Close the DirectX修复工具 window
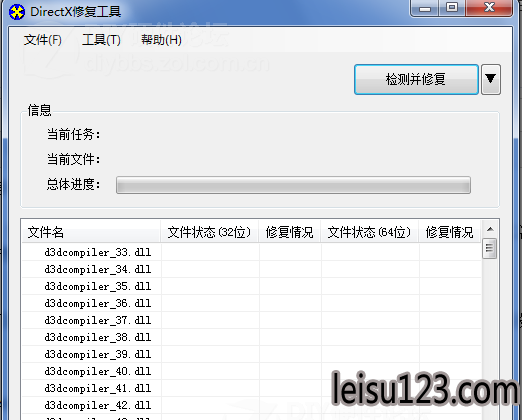 pos(489,7)
